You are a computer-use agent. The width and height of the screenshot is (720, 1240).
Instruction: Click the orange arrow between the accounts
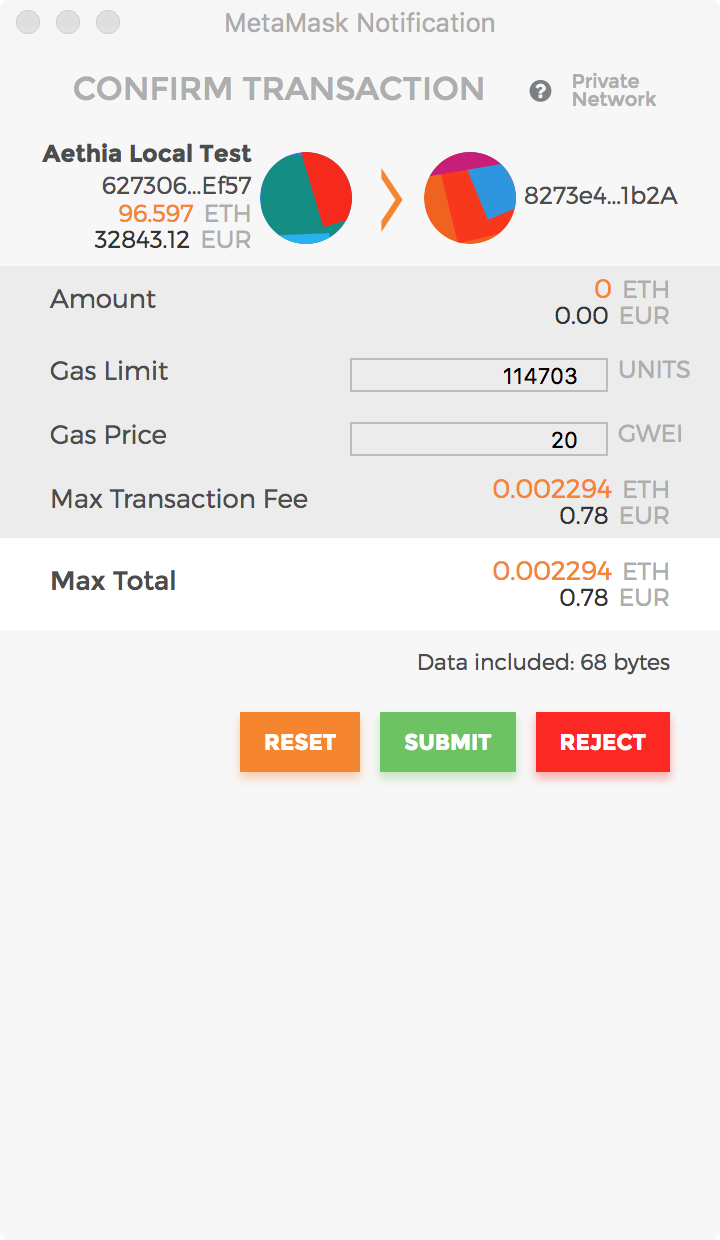point(392,198)
